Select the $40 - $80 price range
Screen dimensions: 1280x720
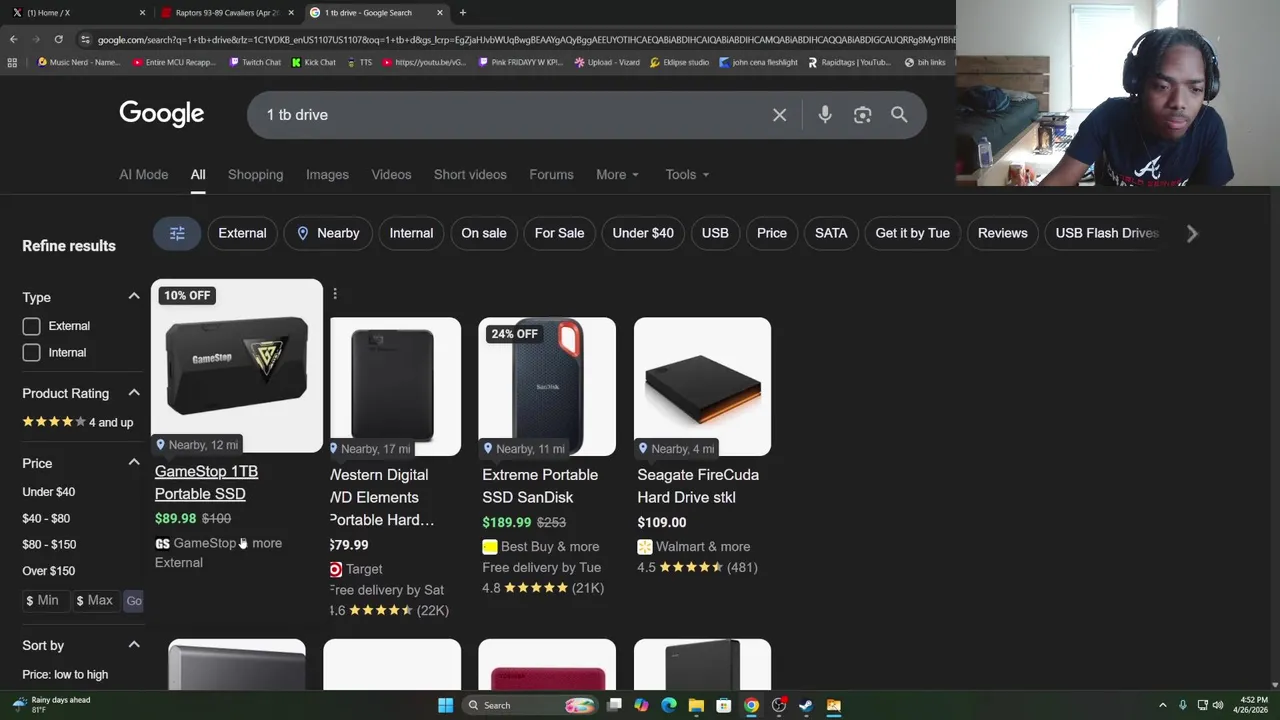pos(46,518)
